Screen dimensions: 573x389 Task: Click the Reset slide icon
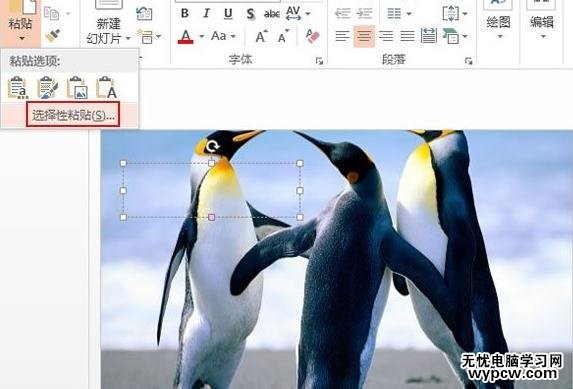(144, 14)
